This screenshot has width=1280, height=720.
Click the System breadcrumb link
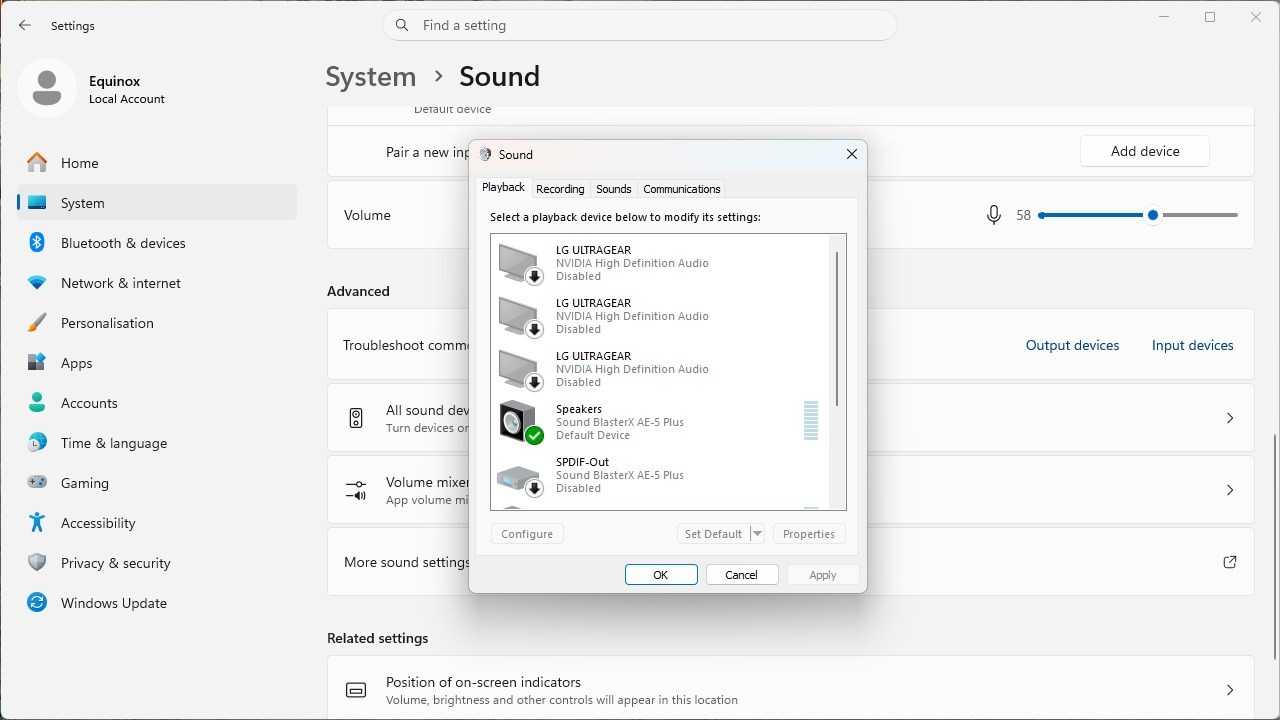371,77
